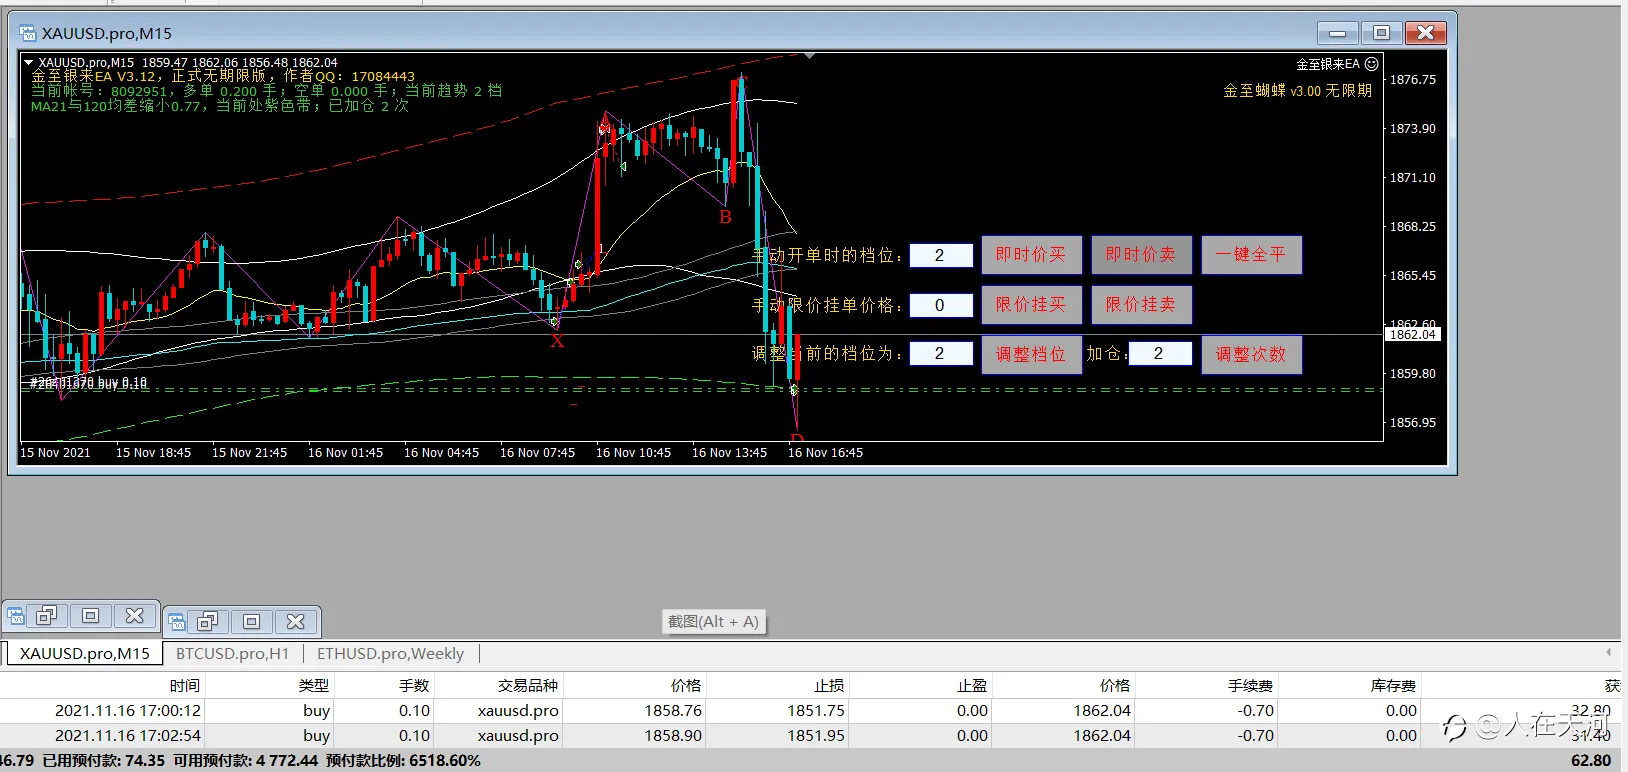Click the 1876.75 price scale label

pyautogui.click(x=1413, y=79)
